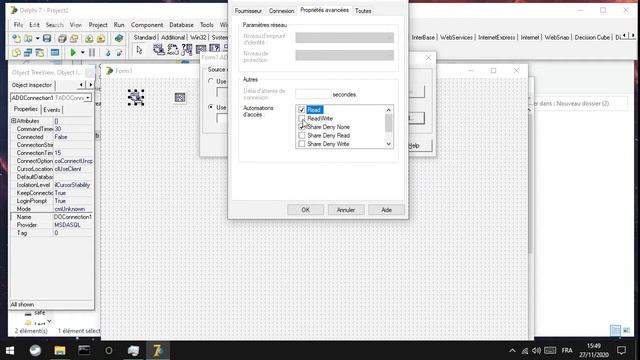Click the Save toolbar icon
Viewport: 640px width, 360px height.
47,39
